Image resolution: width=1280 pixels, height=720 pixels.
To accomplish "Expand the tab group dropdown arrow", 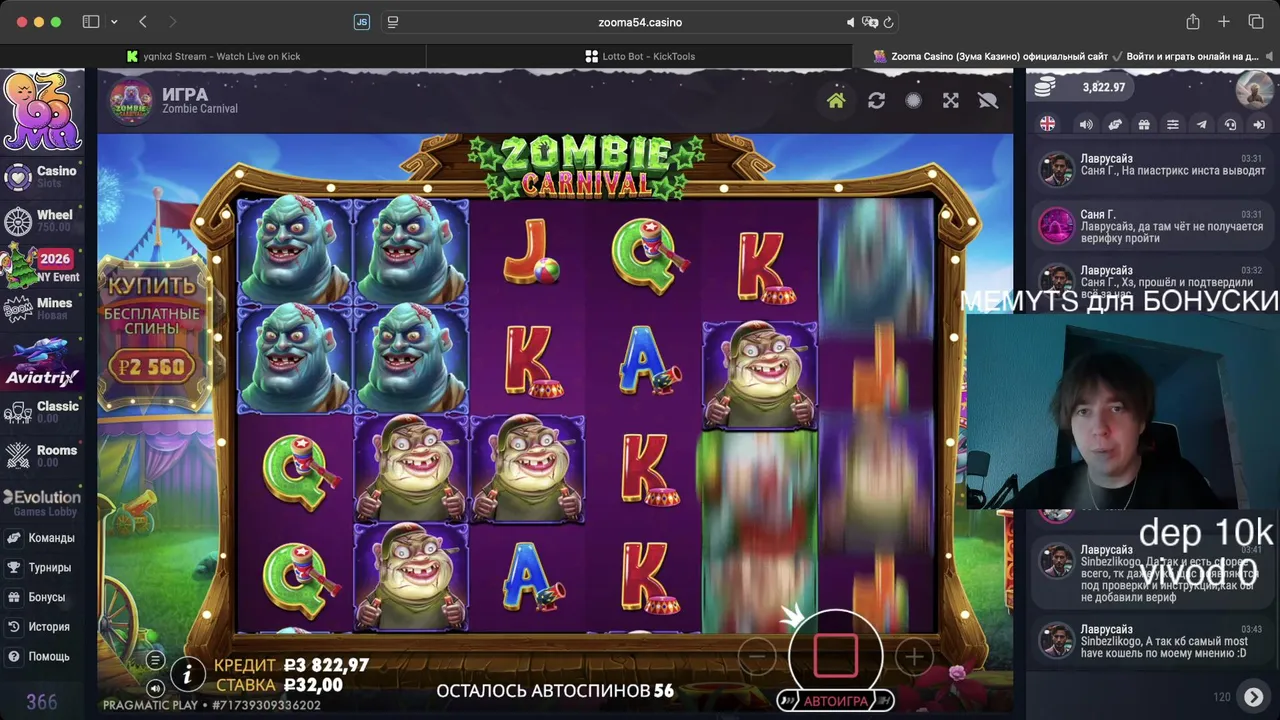I will tap(114, 22).
